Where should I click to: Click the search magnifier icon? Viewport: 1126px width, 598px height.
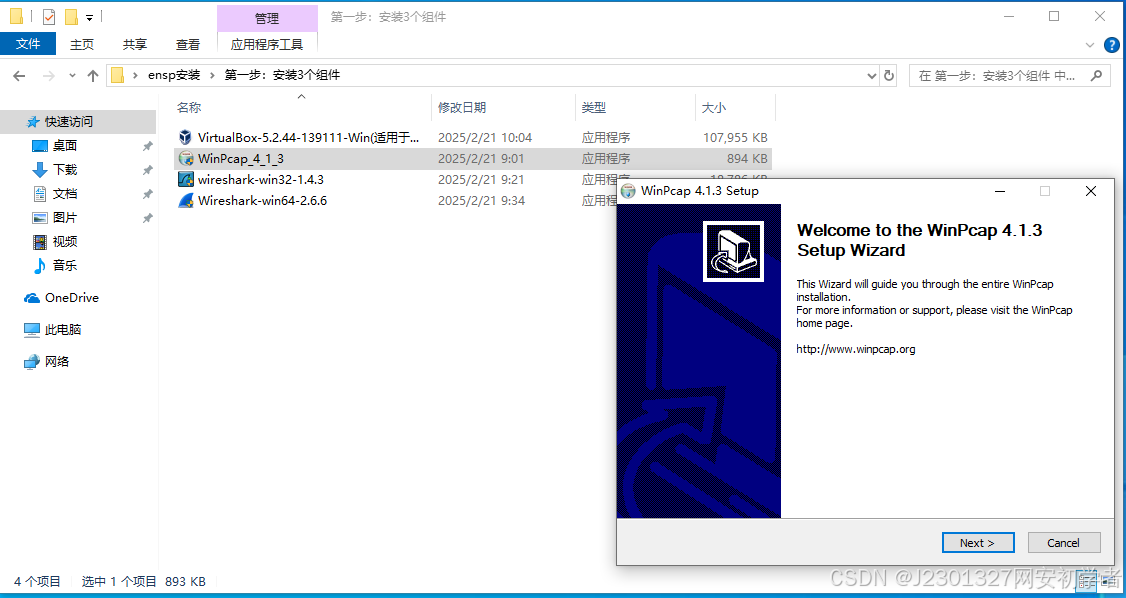[1097, 75]
